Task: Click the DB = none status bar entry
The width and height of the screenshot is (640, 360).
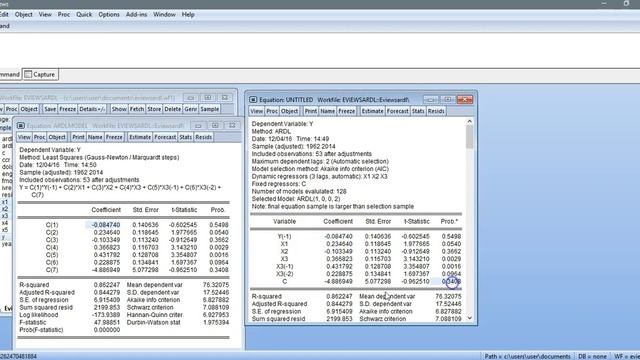Action: [593, 356]
